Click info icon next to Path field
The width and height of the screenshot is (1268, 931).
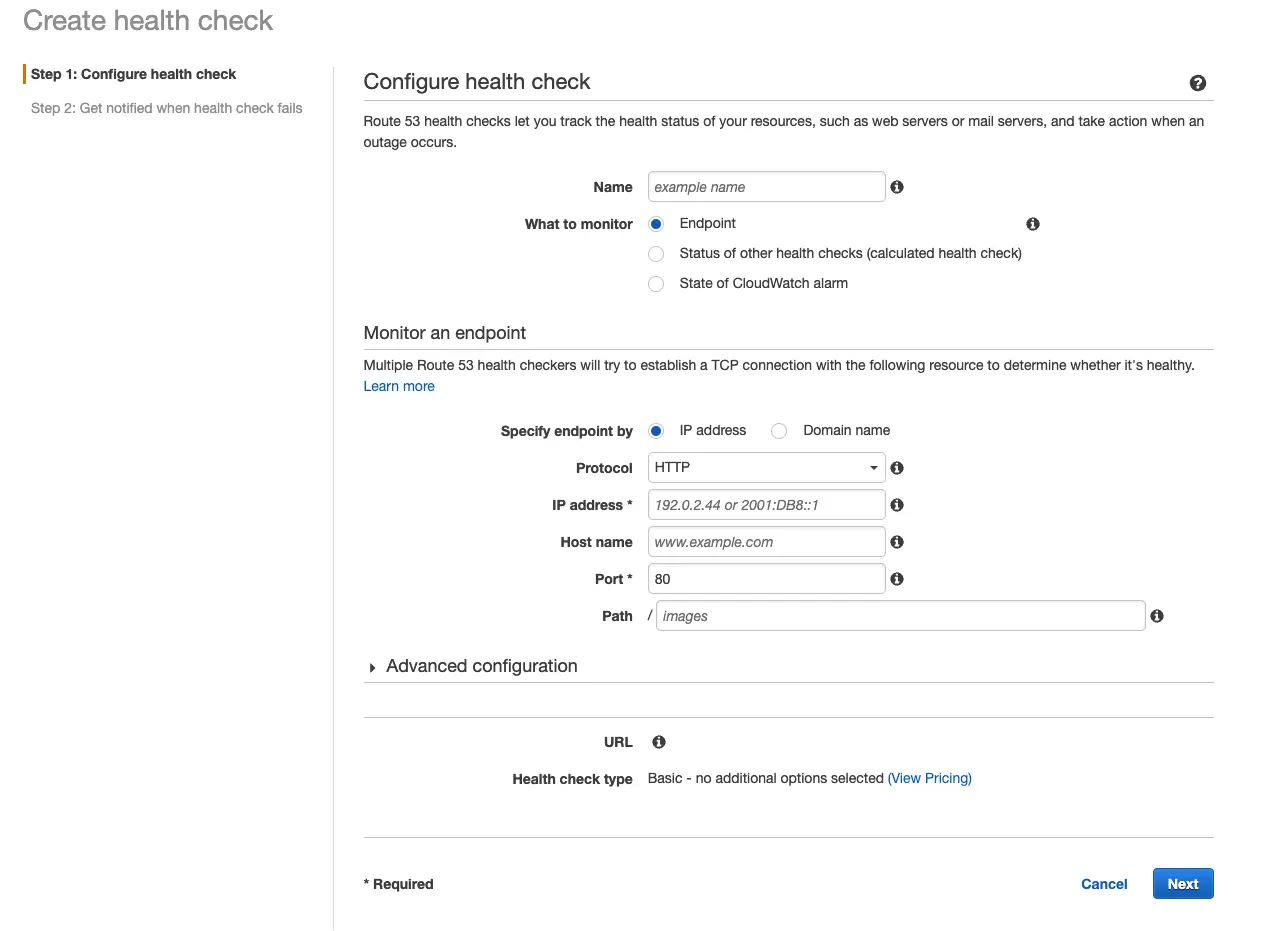(1157, 616)
